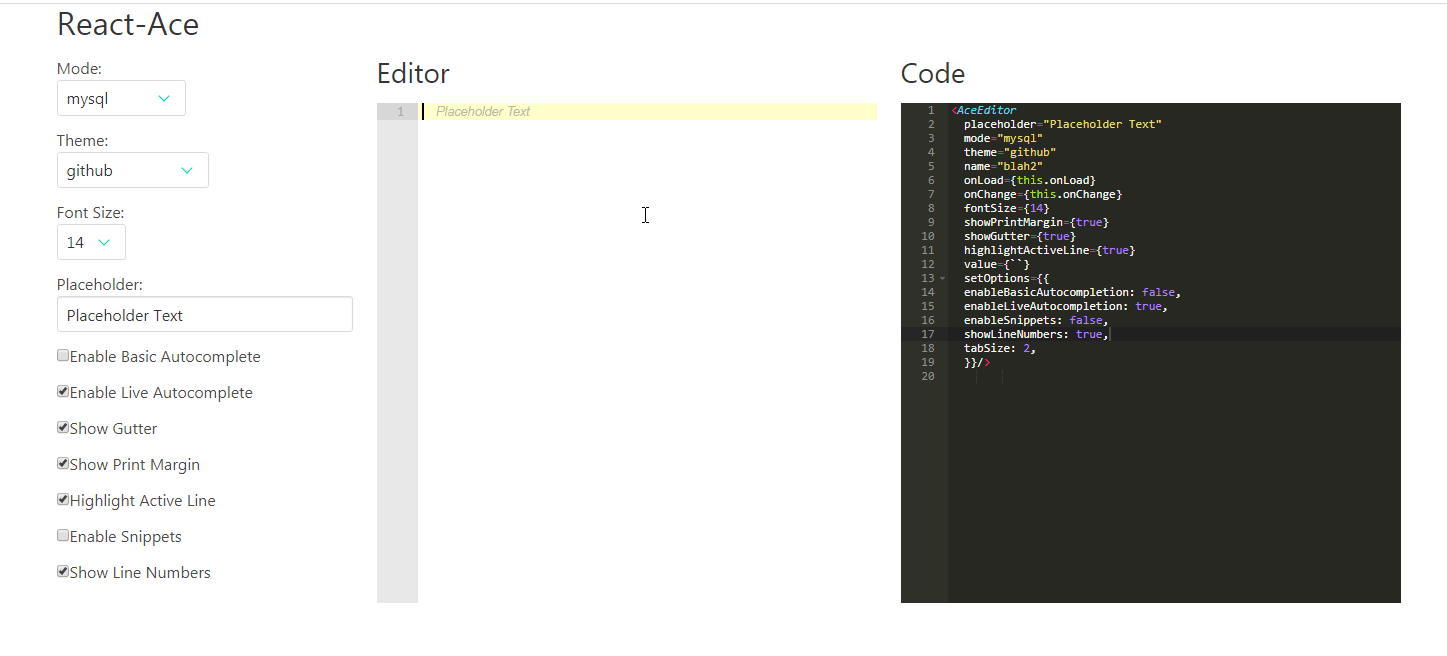Click the Font Size: label
The height and width of the screenshot is (656, 1447).
pyautogui.click(x=91, y=212)
